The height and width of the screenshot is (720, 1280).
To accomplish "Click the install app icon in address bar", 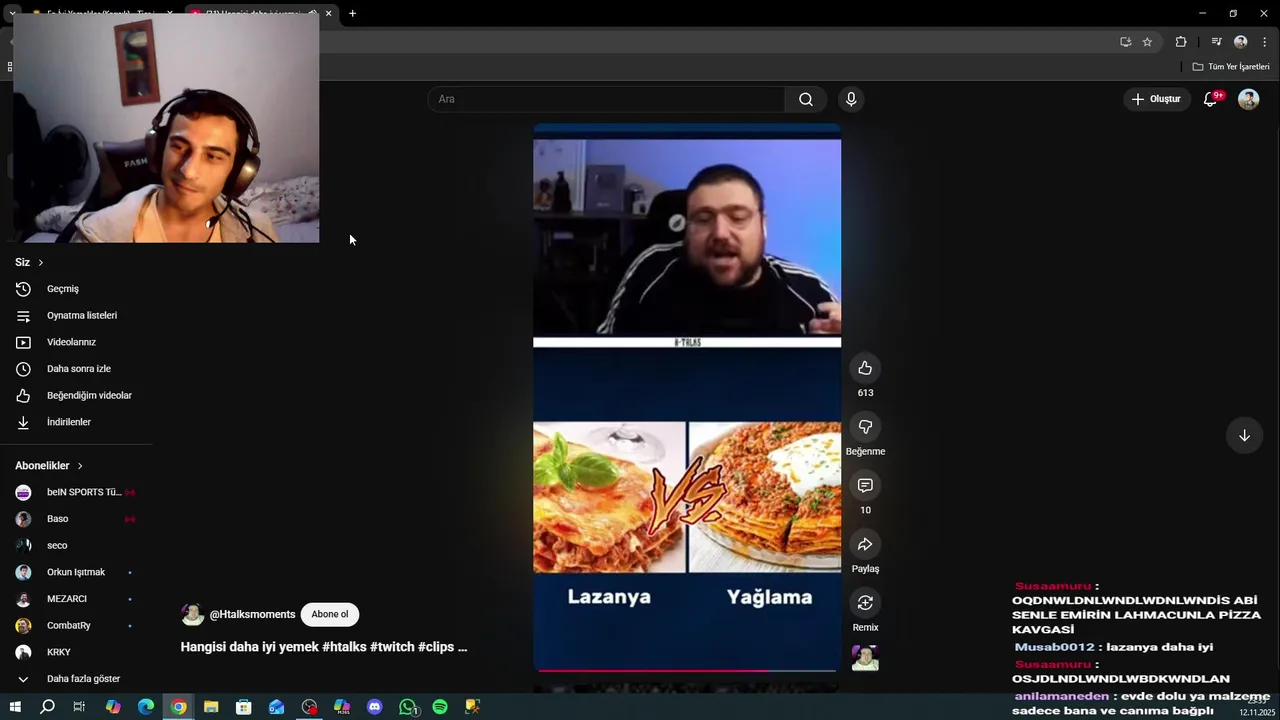I will tap(1125, 42).
